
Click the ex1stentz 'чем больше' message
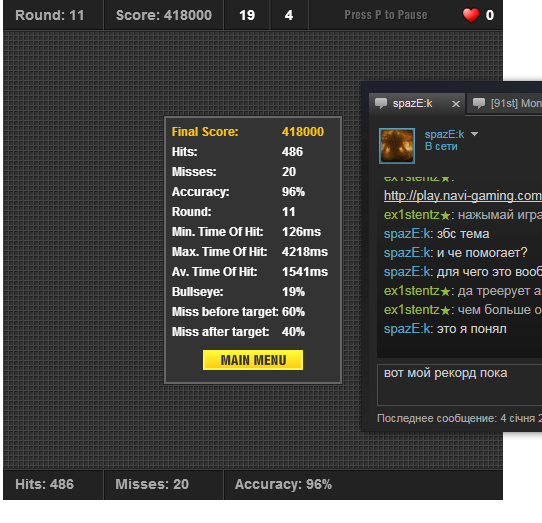tap(463, 310)
